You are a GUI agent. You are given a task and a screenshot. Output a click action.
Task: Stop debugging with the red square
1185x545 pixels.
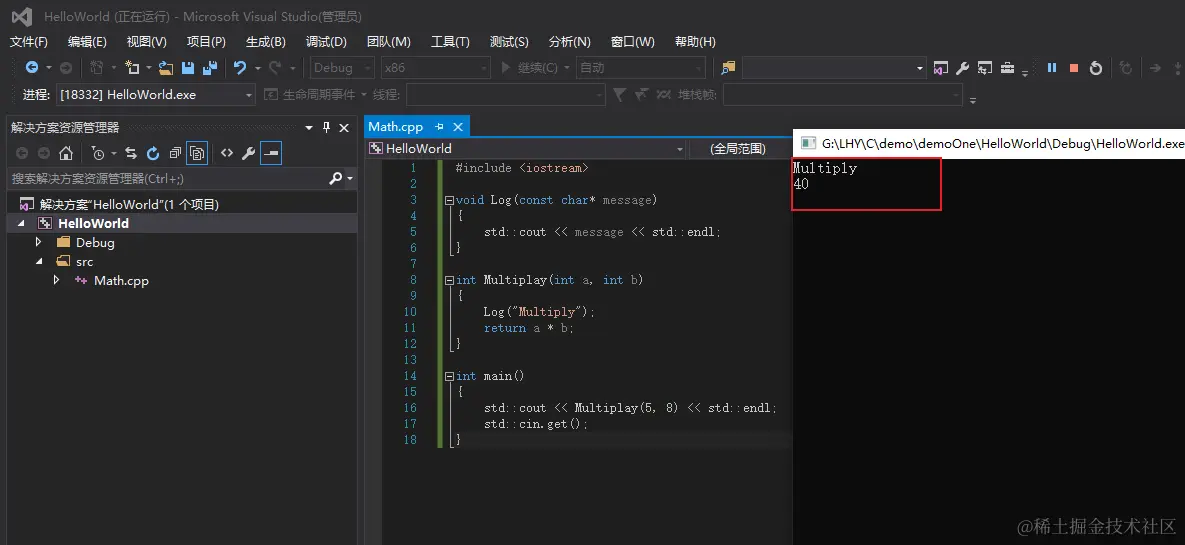[1073, 67]
